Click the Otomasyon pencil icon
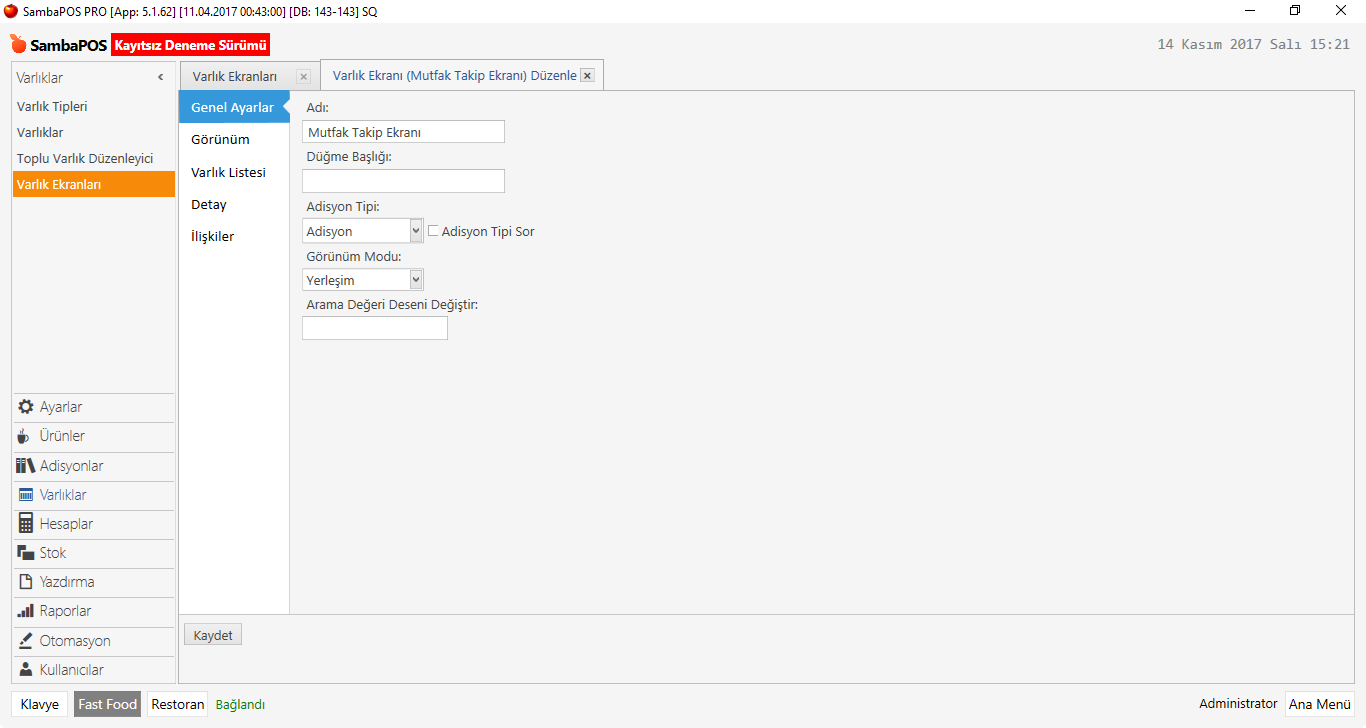The width and height of the screenshot is (1366, 728). [x=26, y=641]
